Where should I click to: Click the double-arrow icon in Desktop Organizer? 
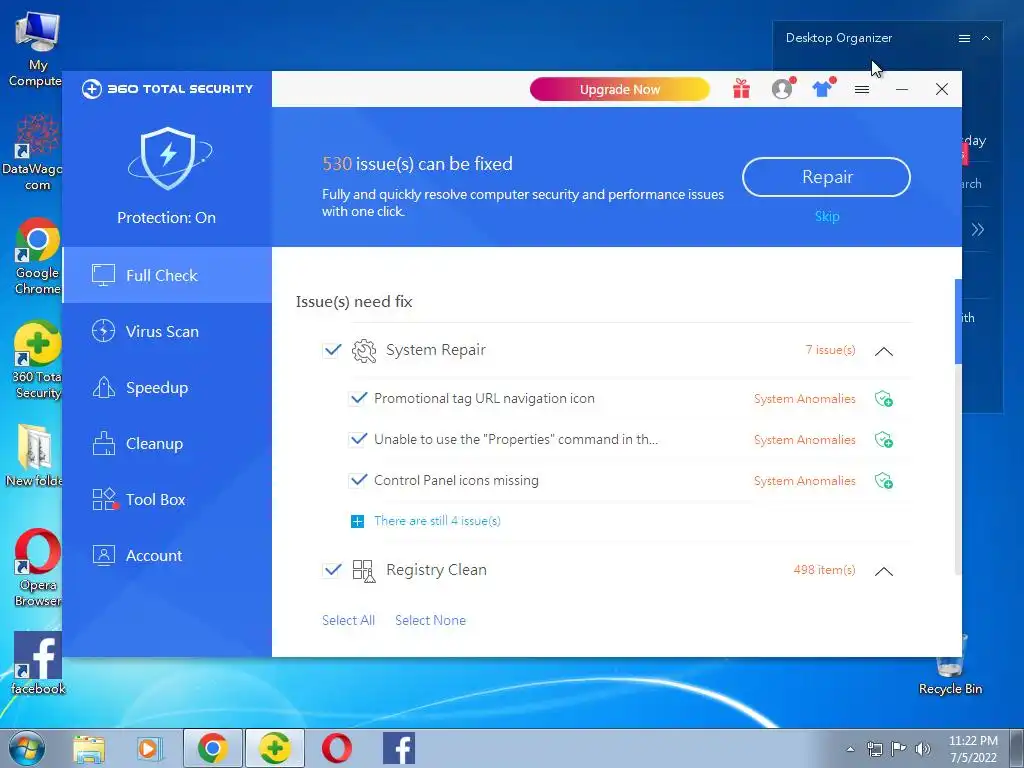[x=977, y=229]
